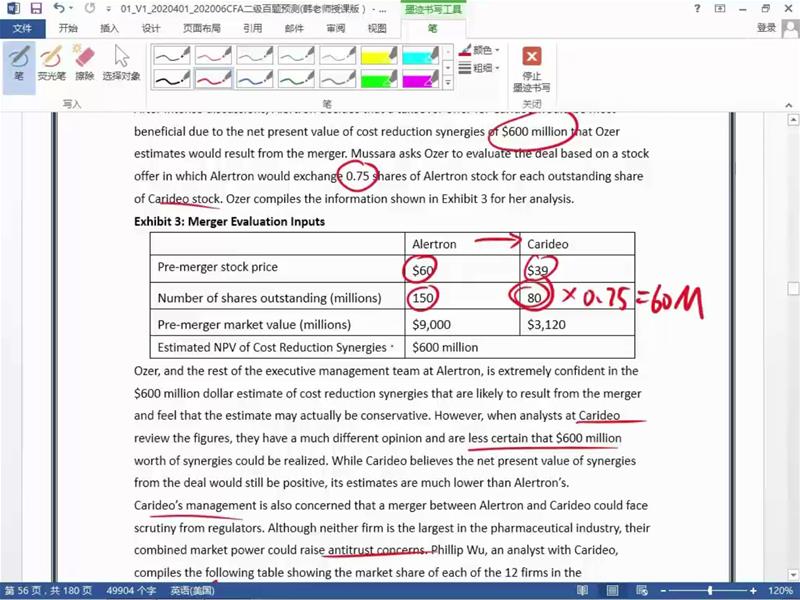
Task: Click the scroll down arrow of vertical scrollbar
Action: [x=793, y=574]
